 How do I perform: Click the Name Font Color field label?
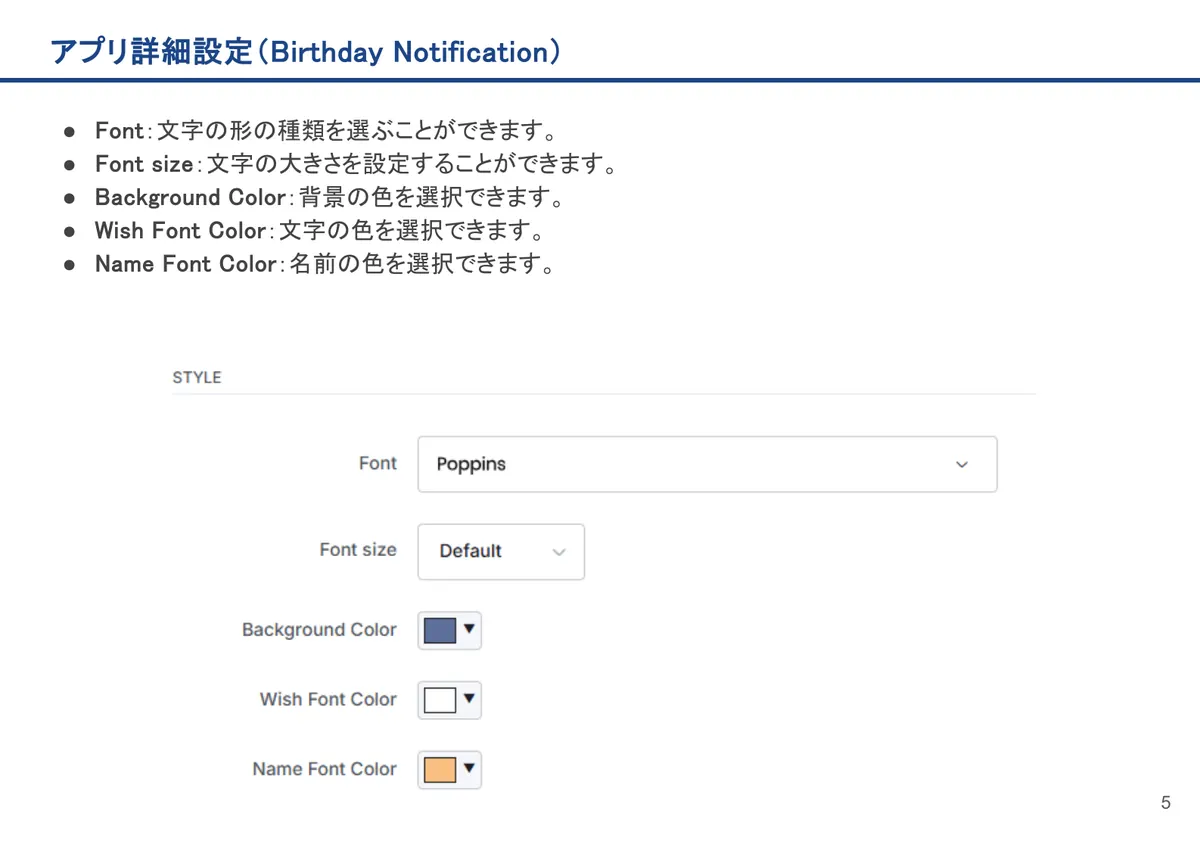click(x=324, y=770)
